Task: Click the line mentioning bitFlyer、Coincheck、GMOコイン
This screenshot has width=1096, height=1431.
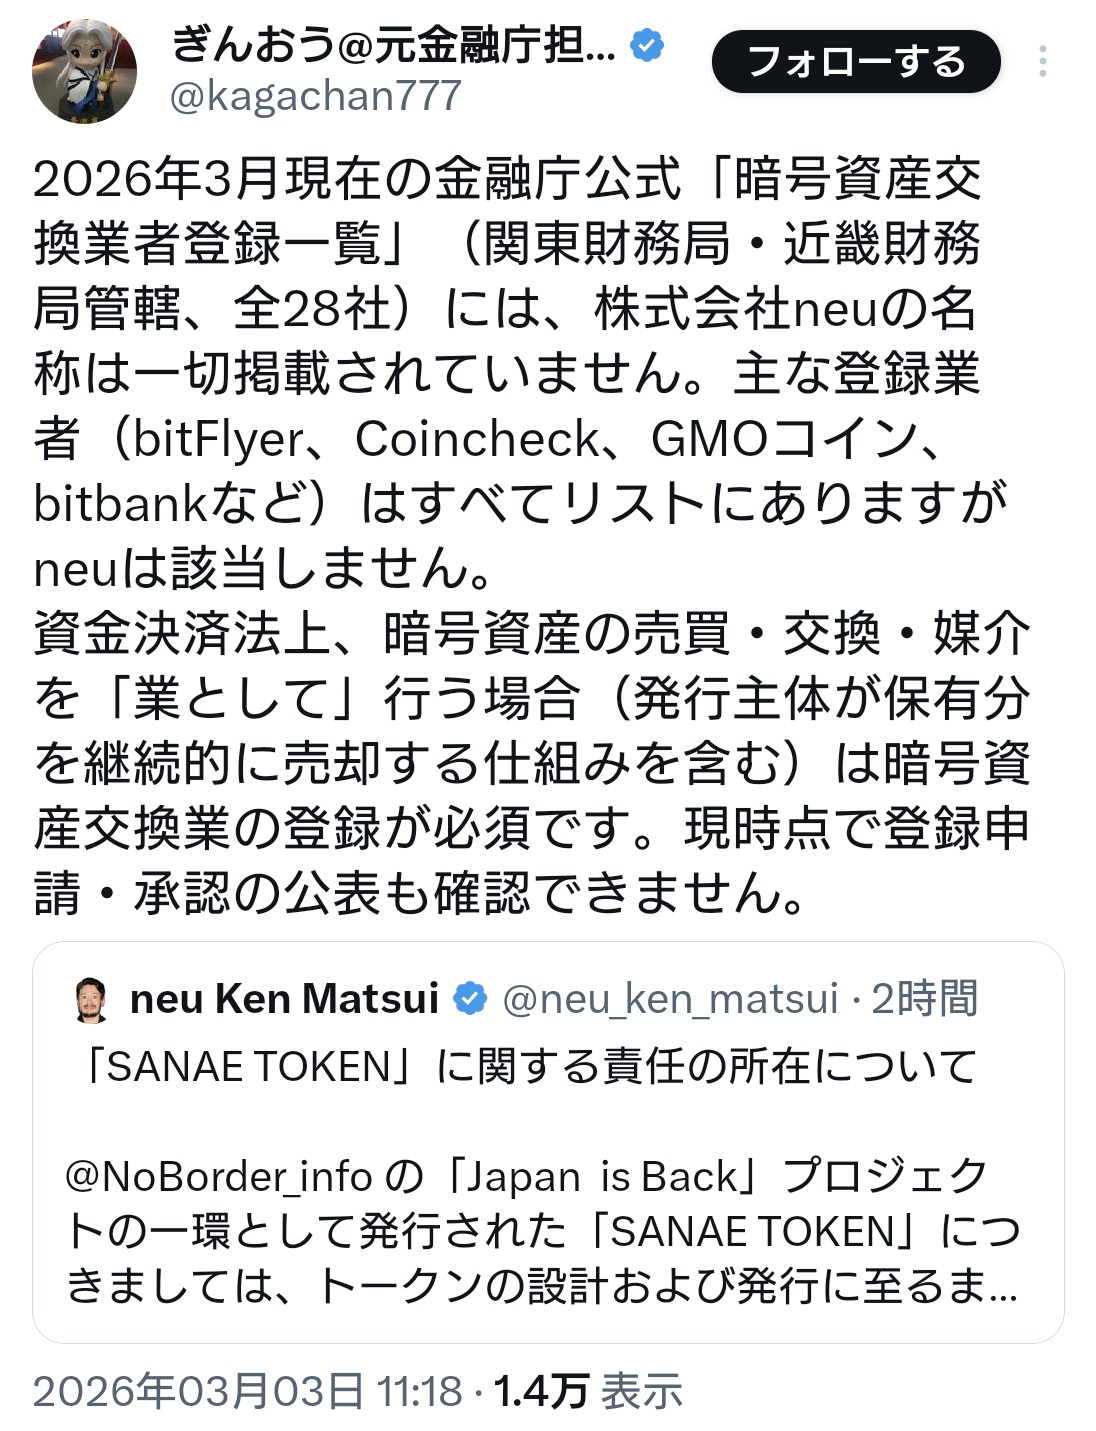Action: [490, 439]
